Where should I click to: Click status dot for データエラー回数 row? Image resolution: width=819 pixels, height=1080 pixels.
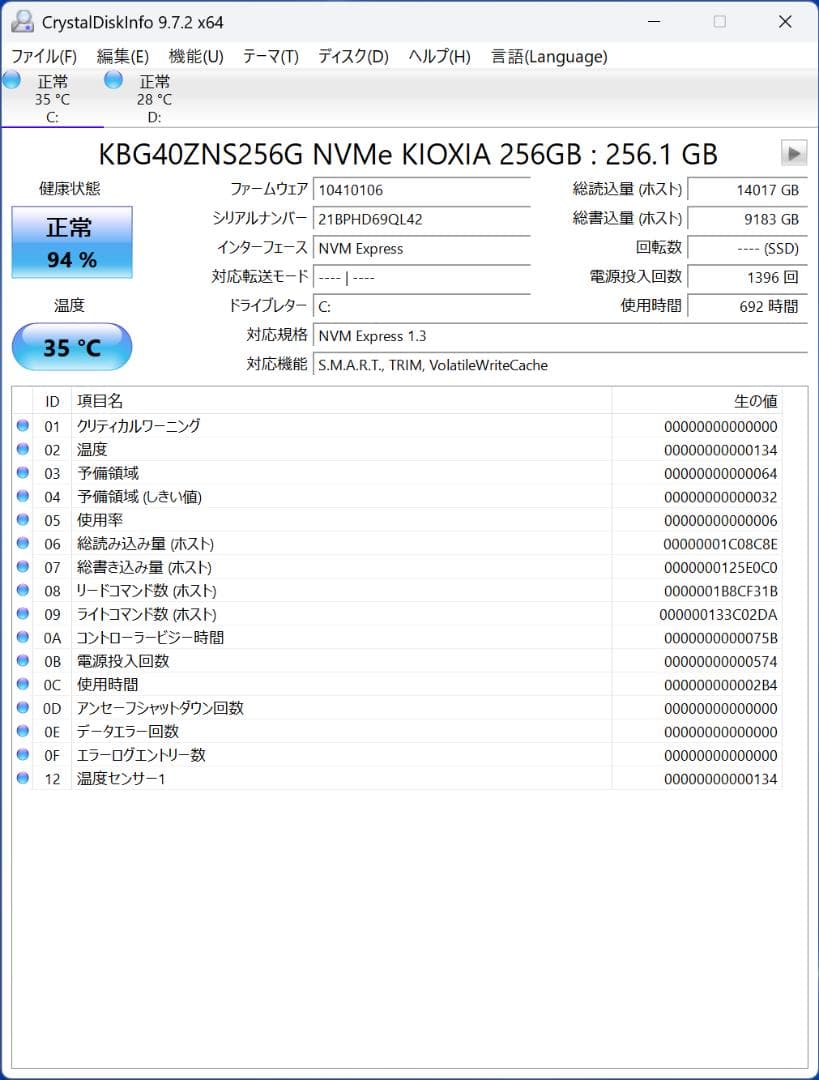tap(23, 731)
